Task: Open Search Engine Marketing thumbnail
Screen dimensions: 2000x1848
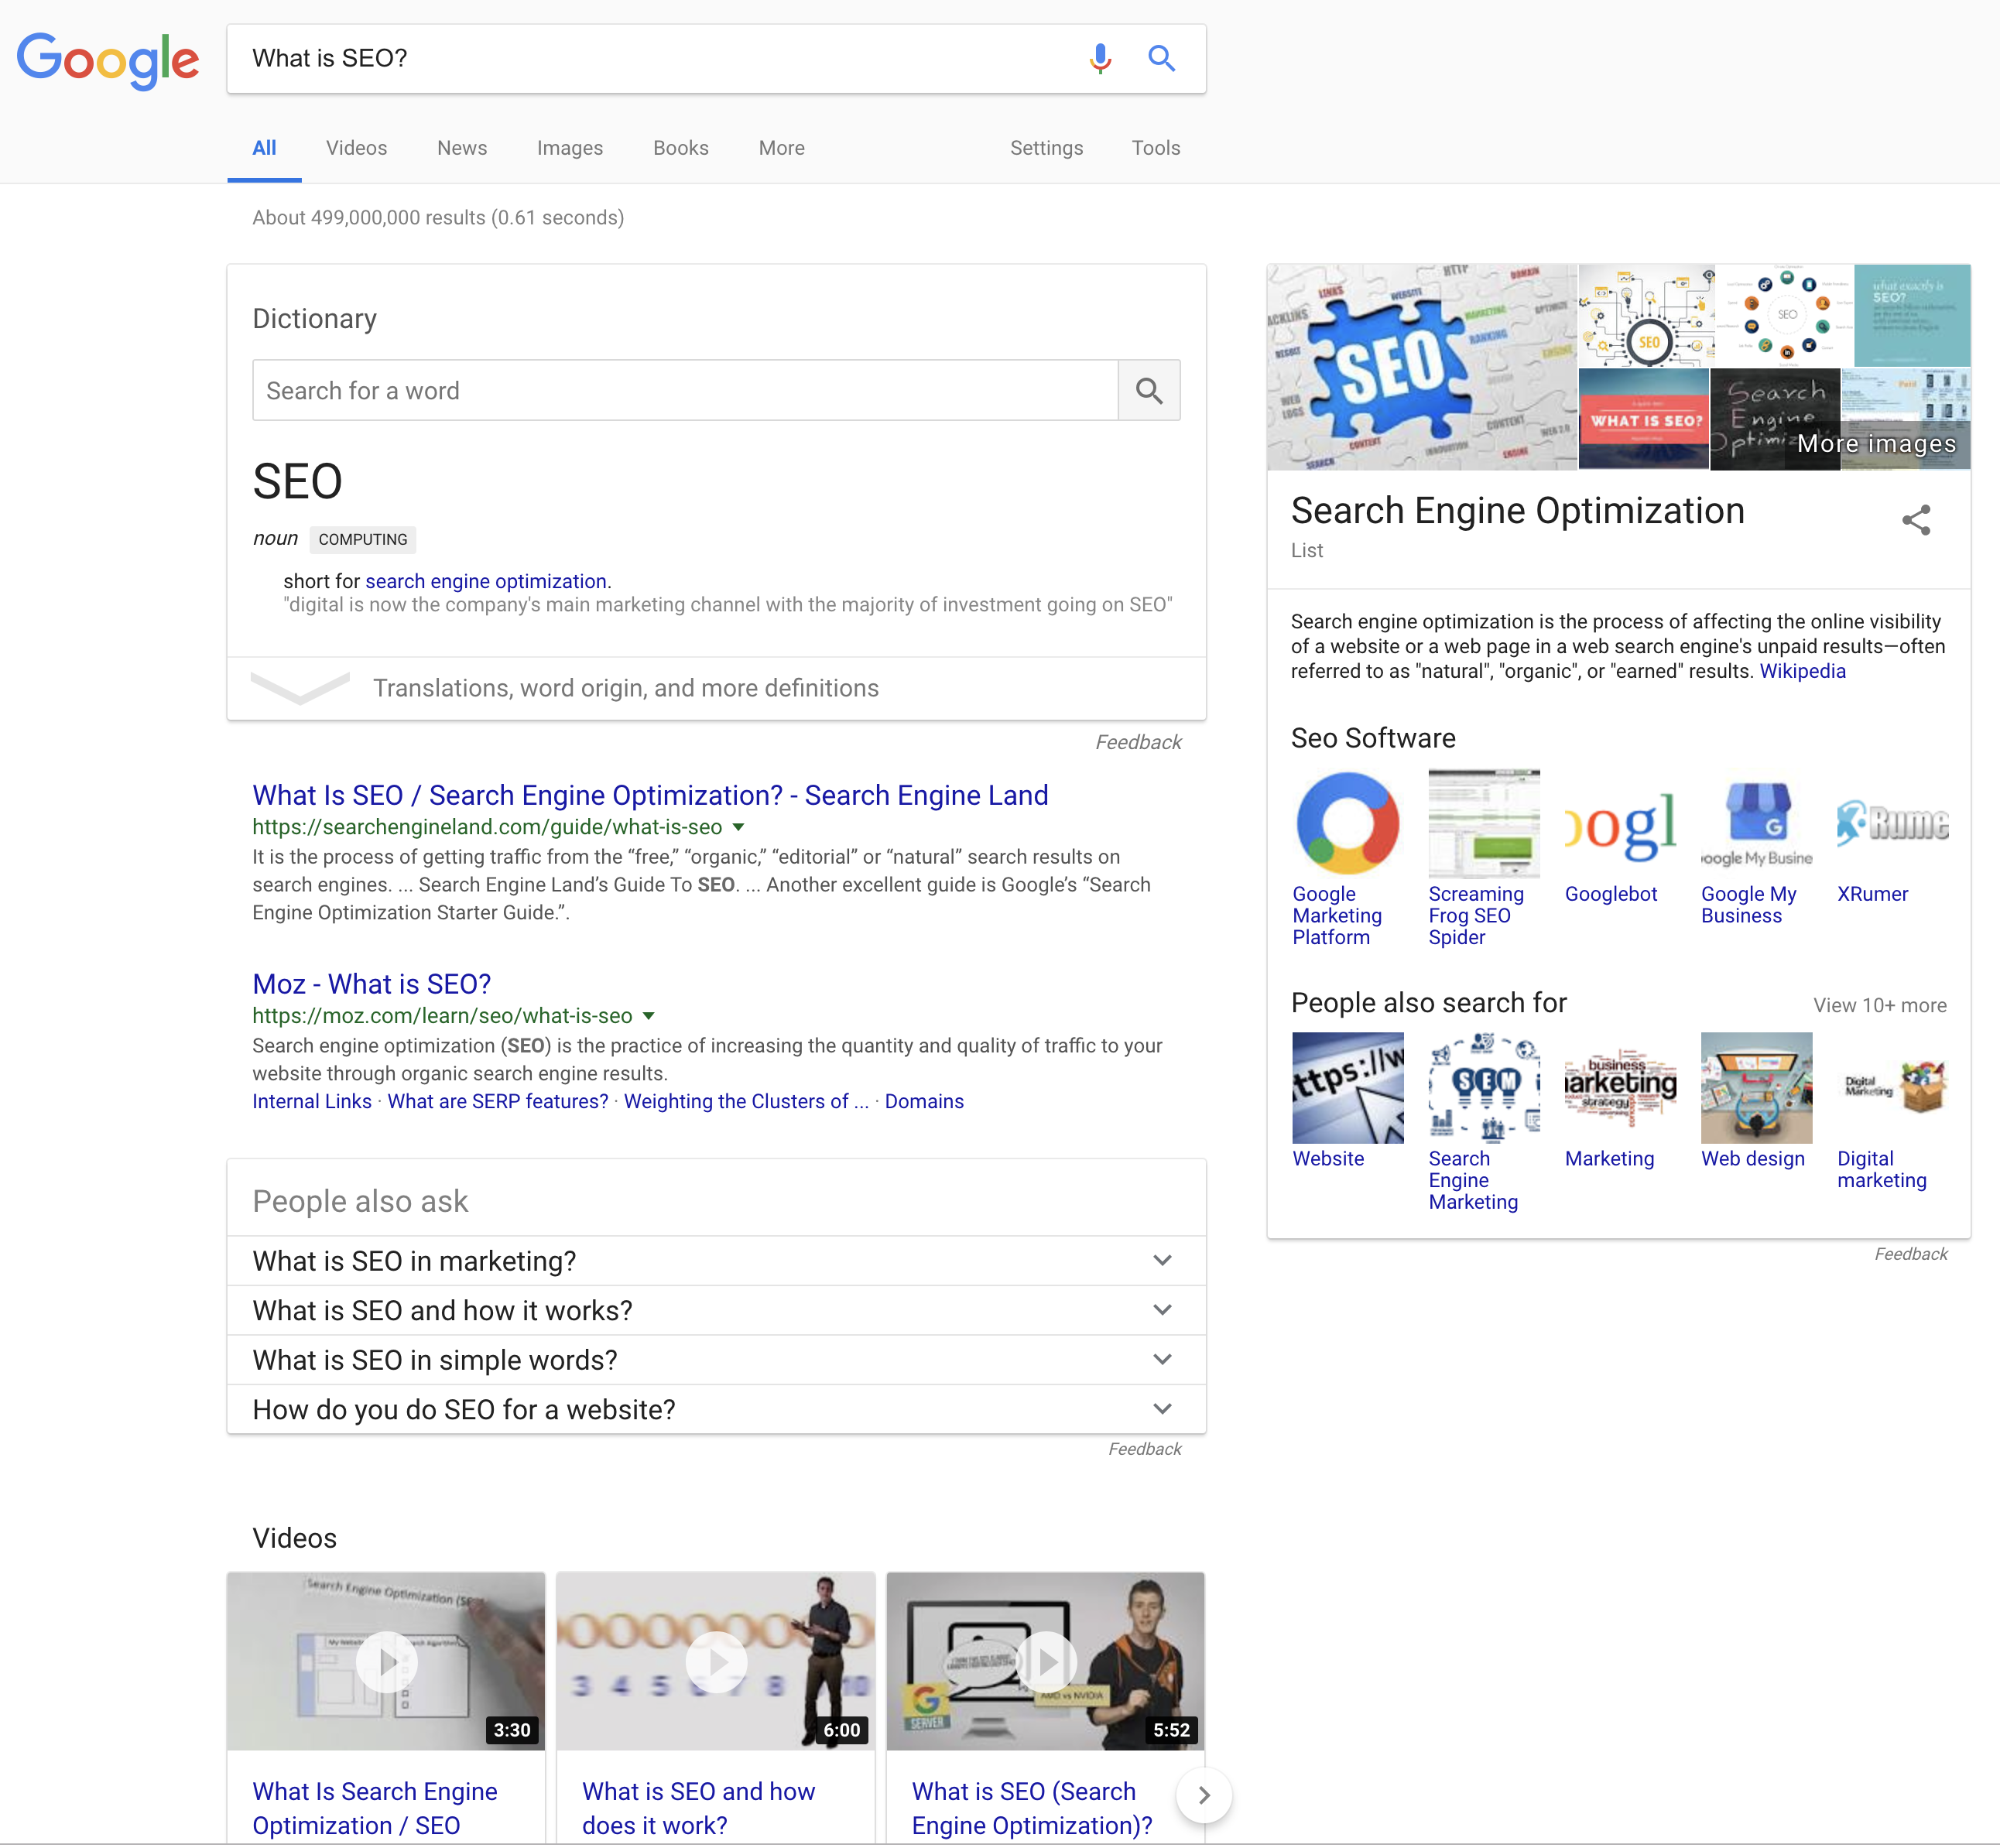Action: (1484, 1088)
